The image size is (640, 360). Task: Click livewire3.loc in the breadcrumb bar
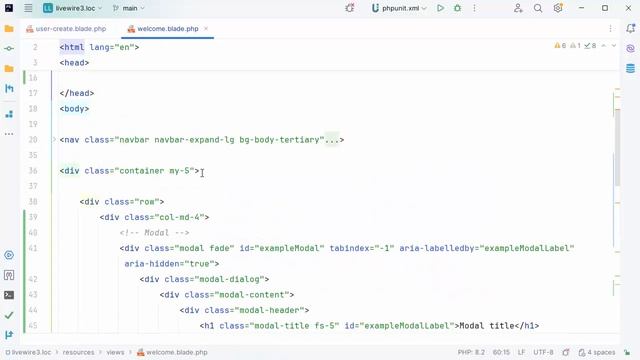pyautogui.click(x=29, y=352)
